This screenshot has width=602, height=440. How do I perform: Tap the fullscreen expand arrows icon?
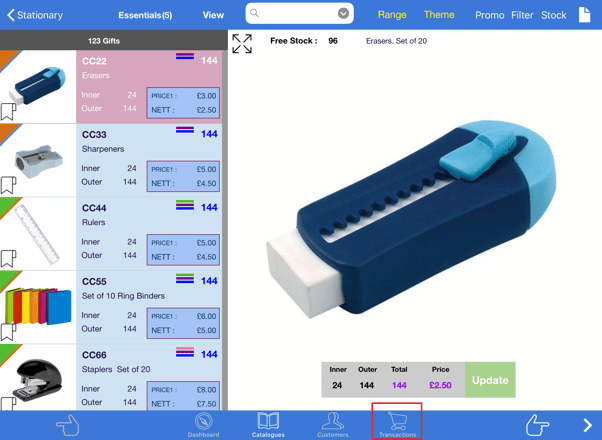click(242, 43)
